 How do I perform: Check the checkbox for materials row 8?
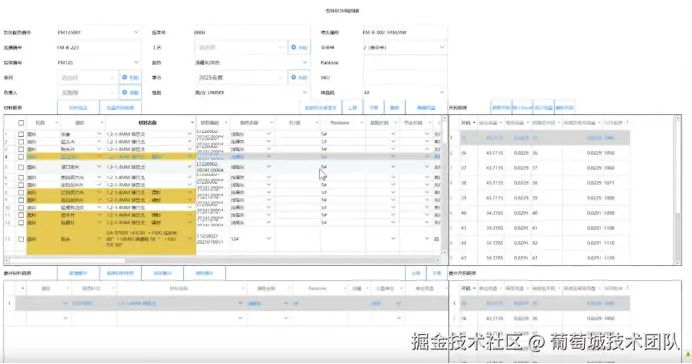point(21,192)
